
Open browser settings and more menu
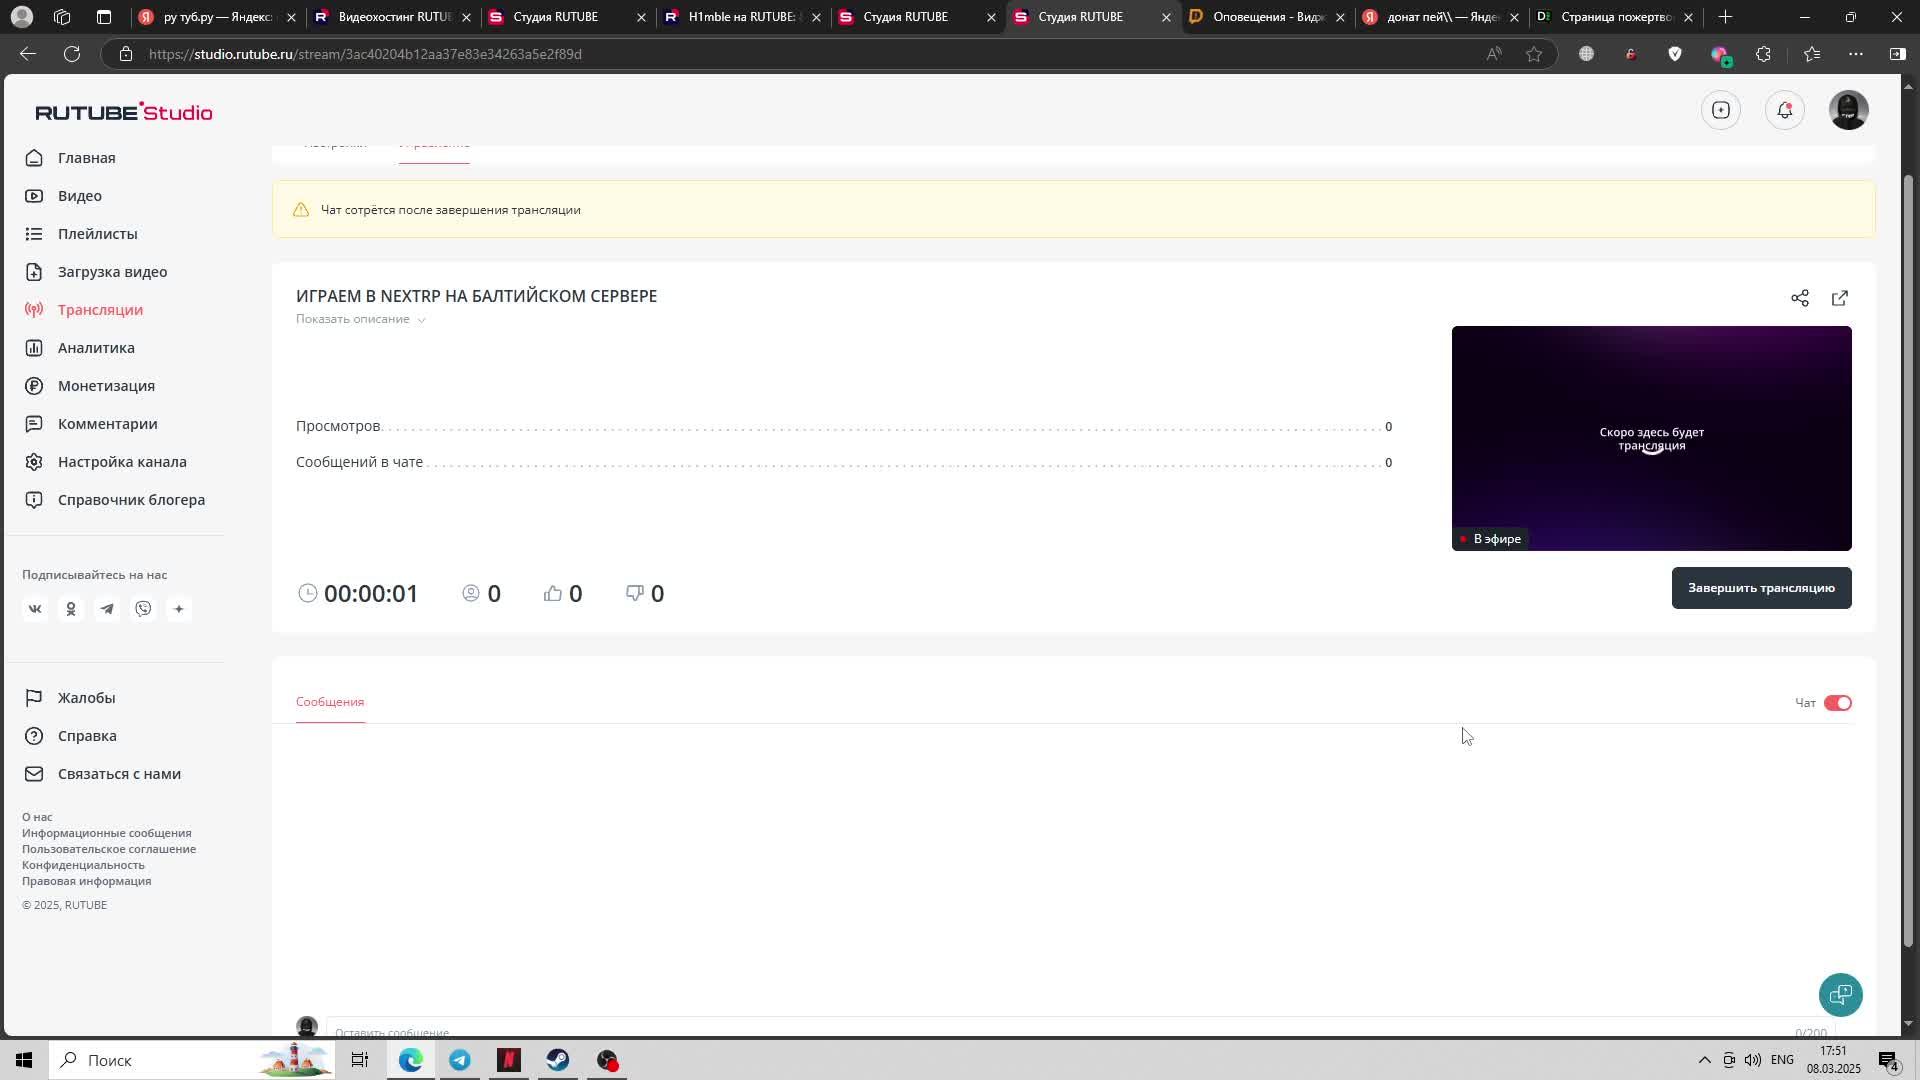coord(1856,54)
